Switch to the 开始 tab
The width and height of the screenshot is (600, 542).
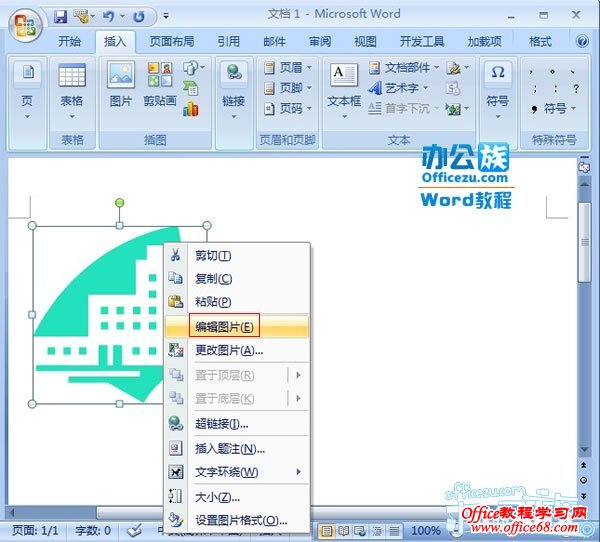point(70,41)
